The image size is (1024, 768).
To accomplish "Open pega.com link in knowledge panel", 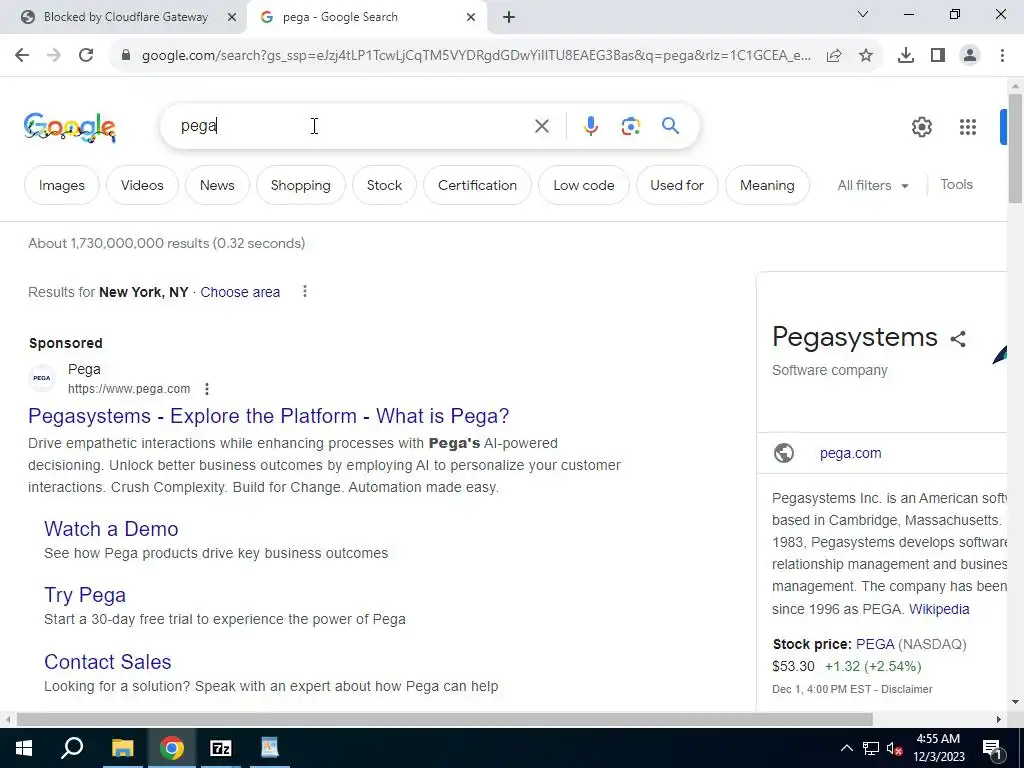I will pos(850,453).
